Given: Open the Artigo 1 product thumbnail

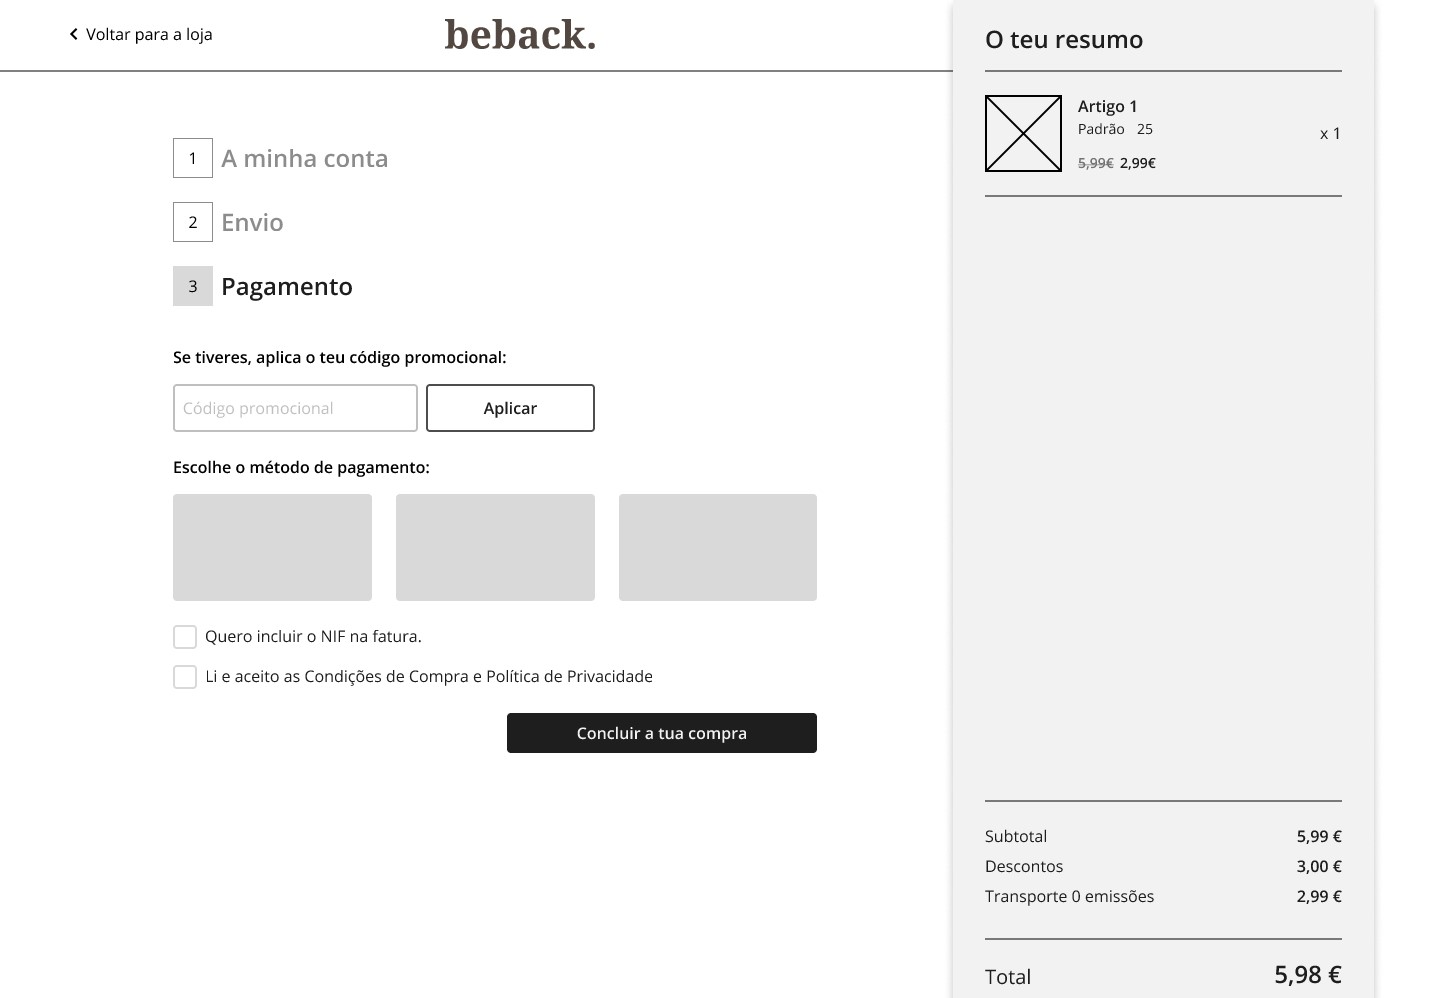Looking at the screenshot, I should pyautogui.click(x=1023, y=133).
